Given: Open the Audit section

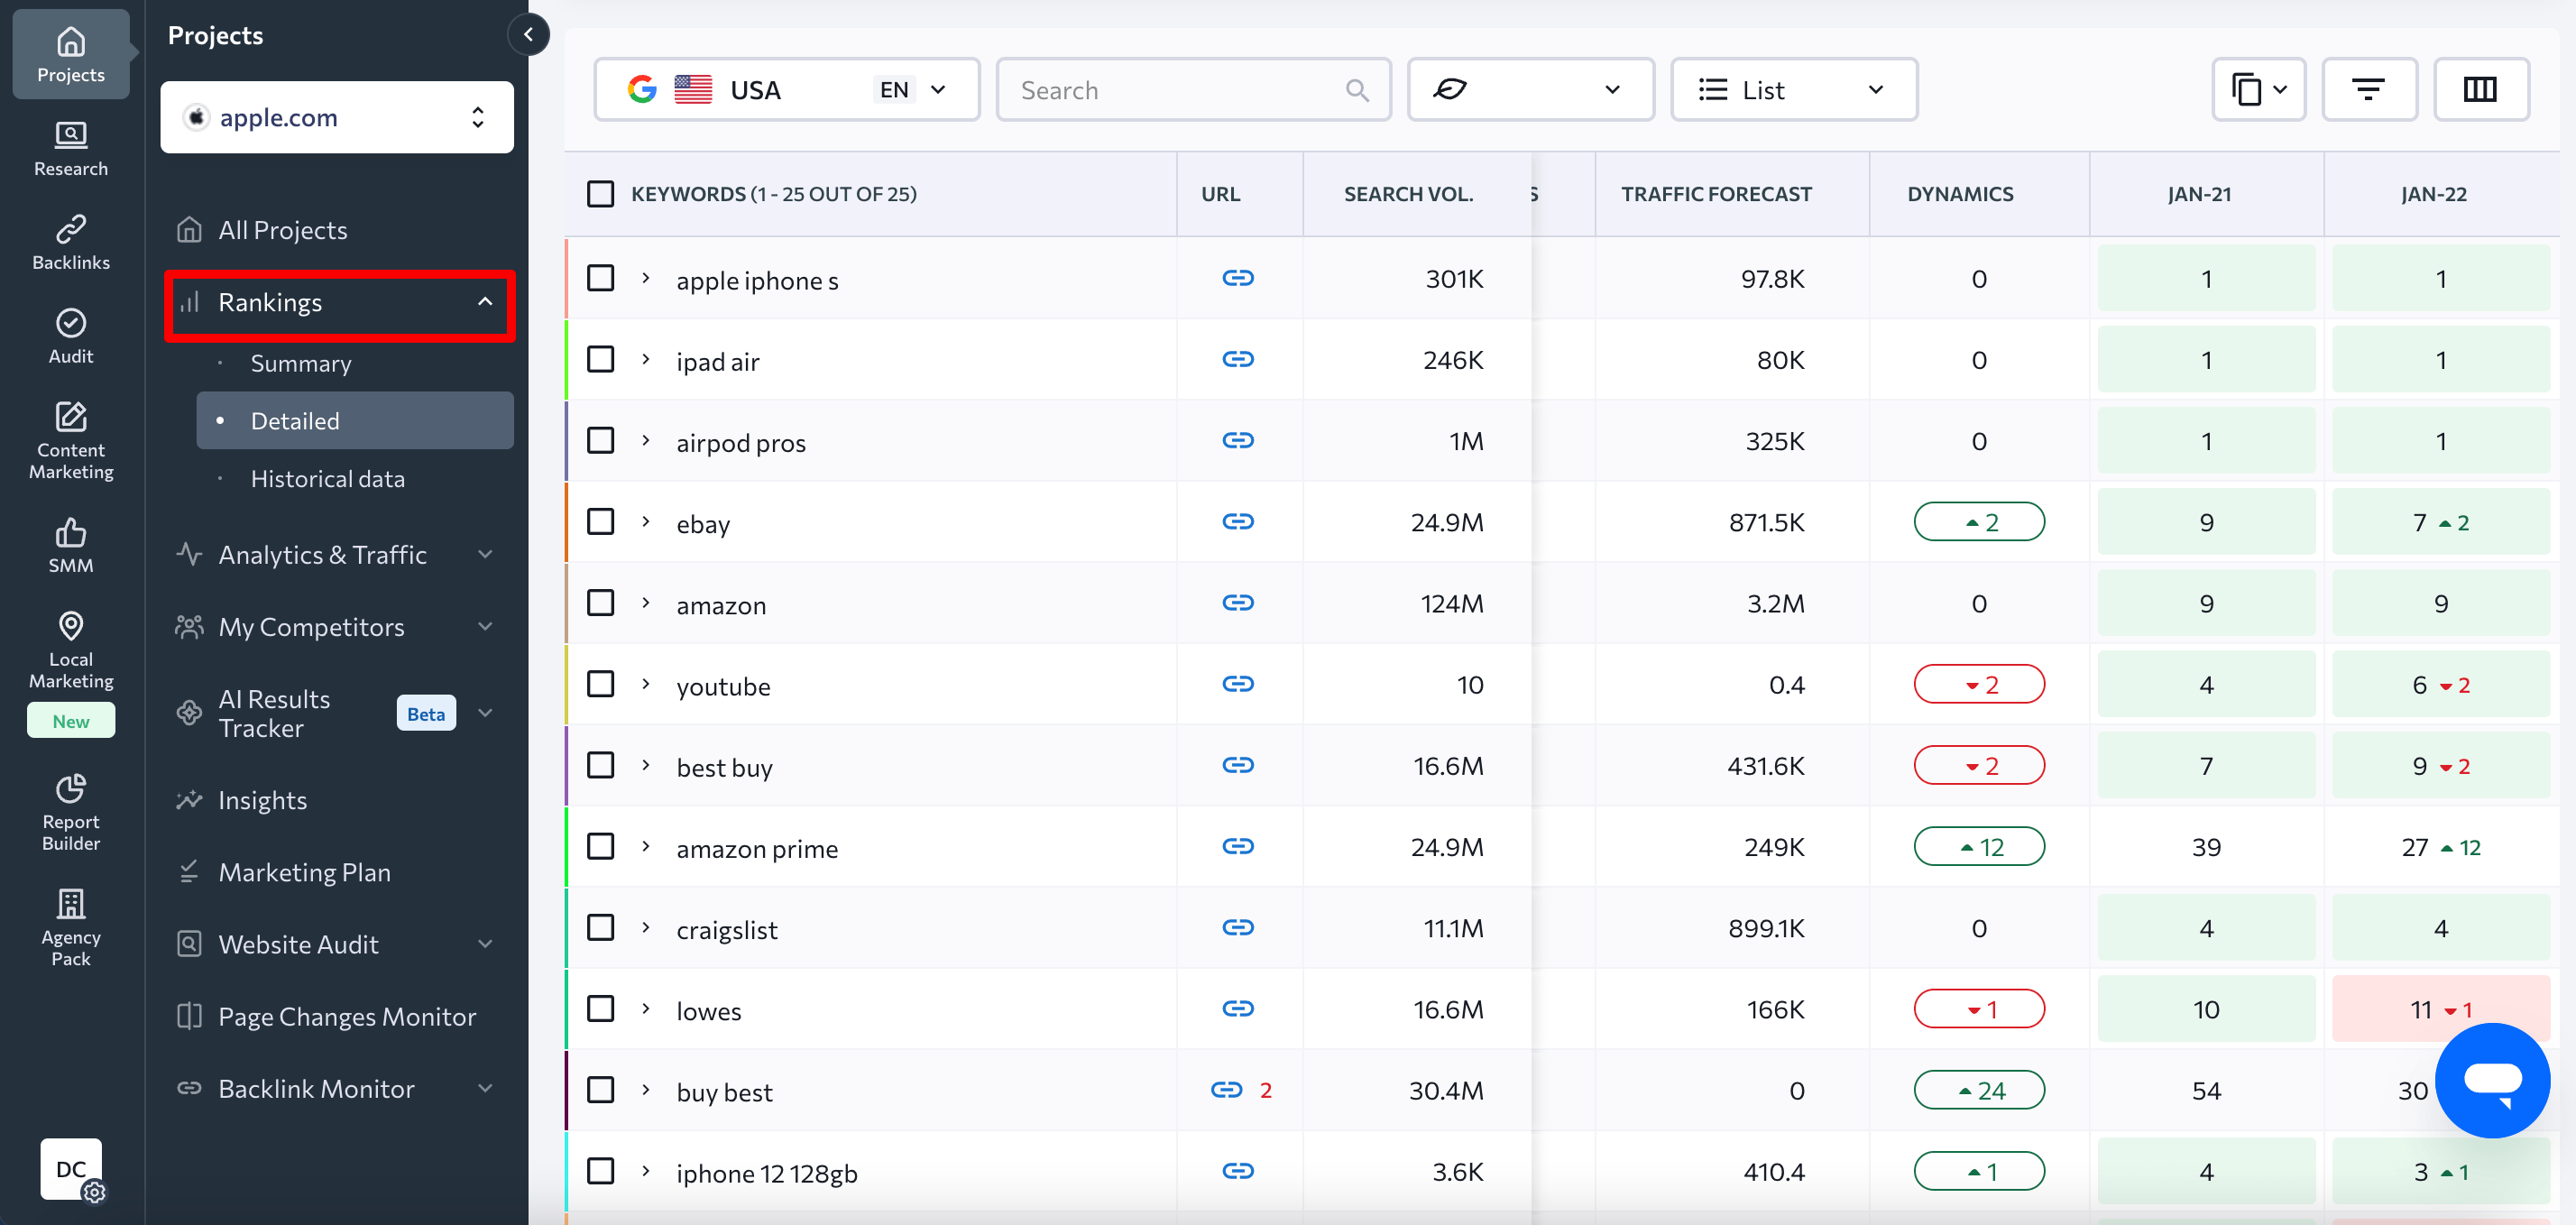Looking at the screenshot, I should click(70, 336).
